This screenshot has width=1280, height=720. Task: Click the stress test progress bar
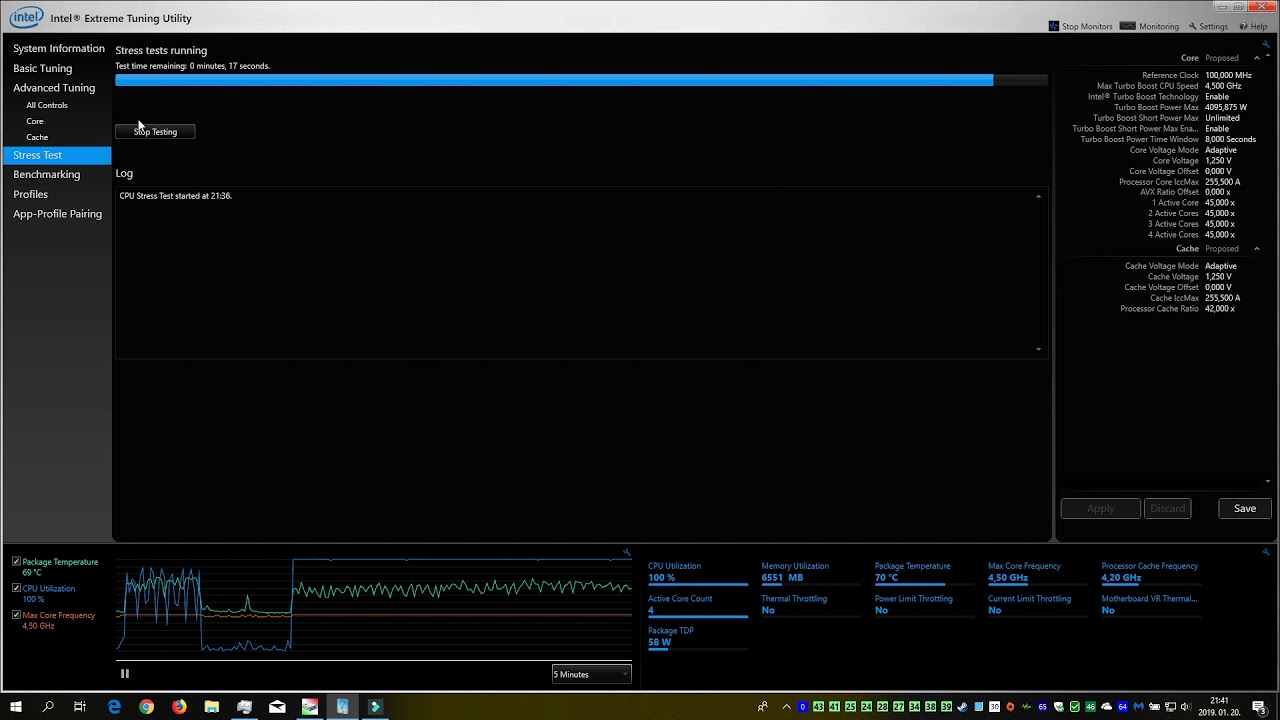point(581,80)
